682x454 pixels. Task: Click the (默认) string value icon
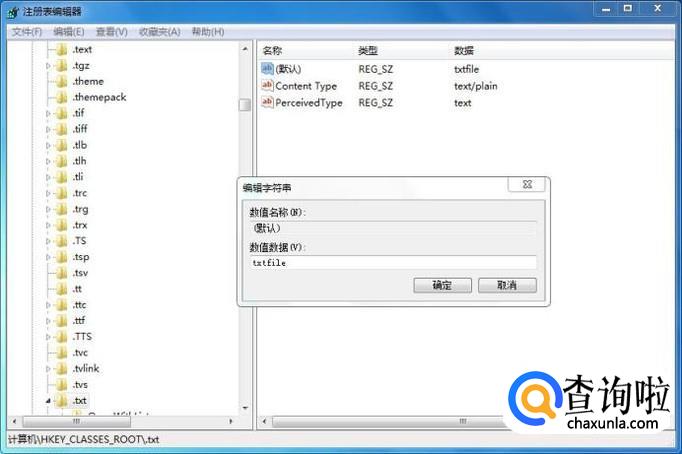(x=267, y=68)
